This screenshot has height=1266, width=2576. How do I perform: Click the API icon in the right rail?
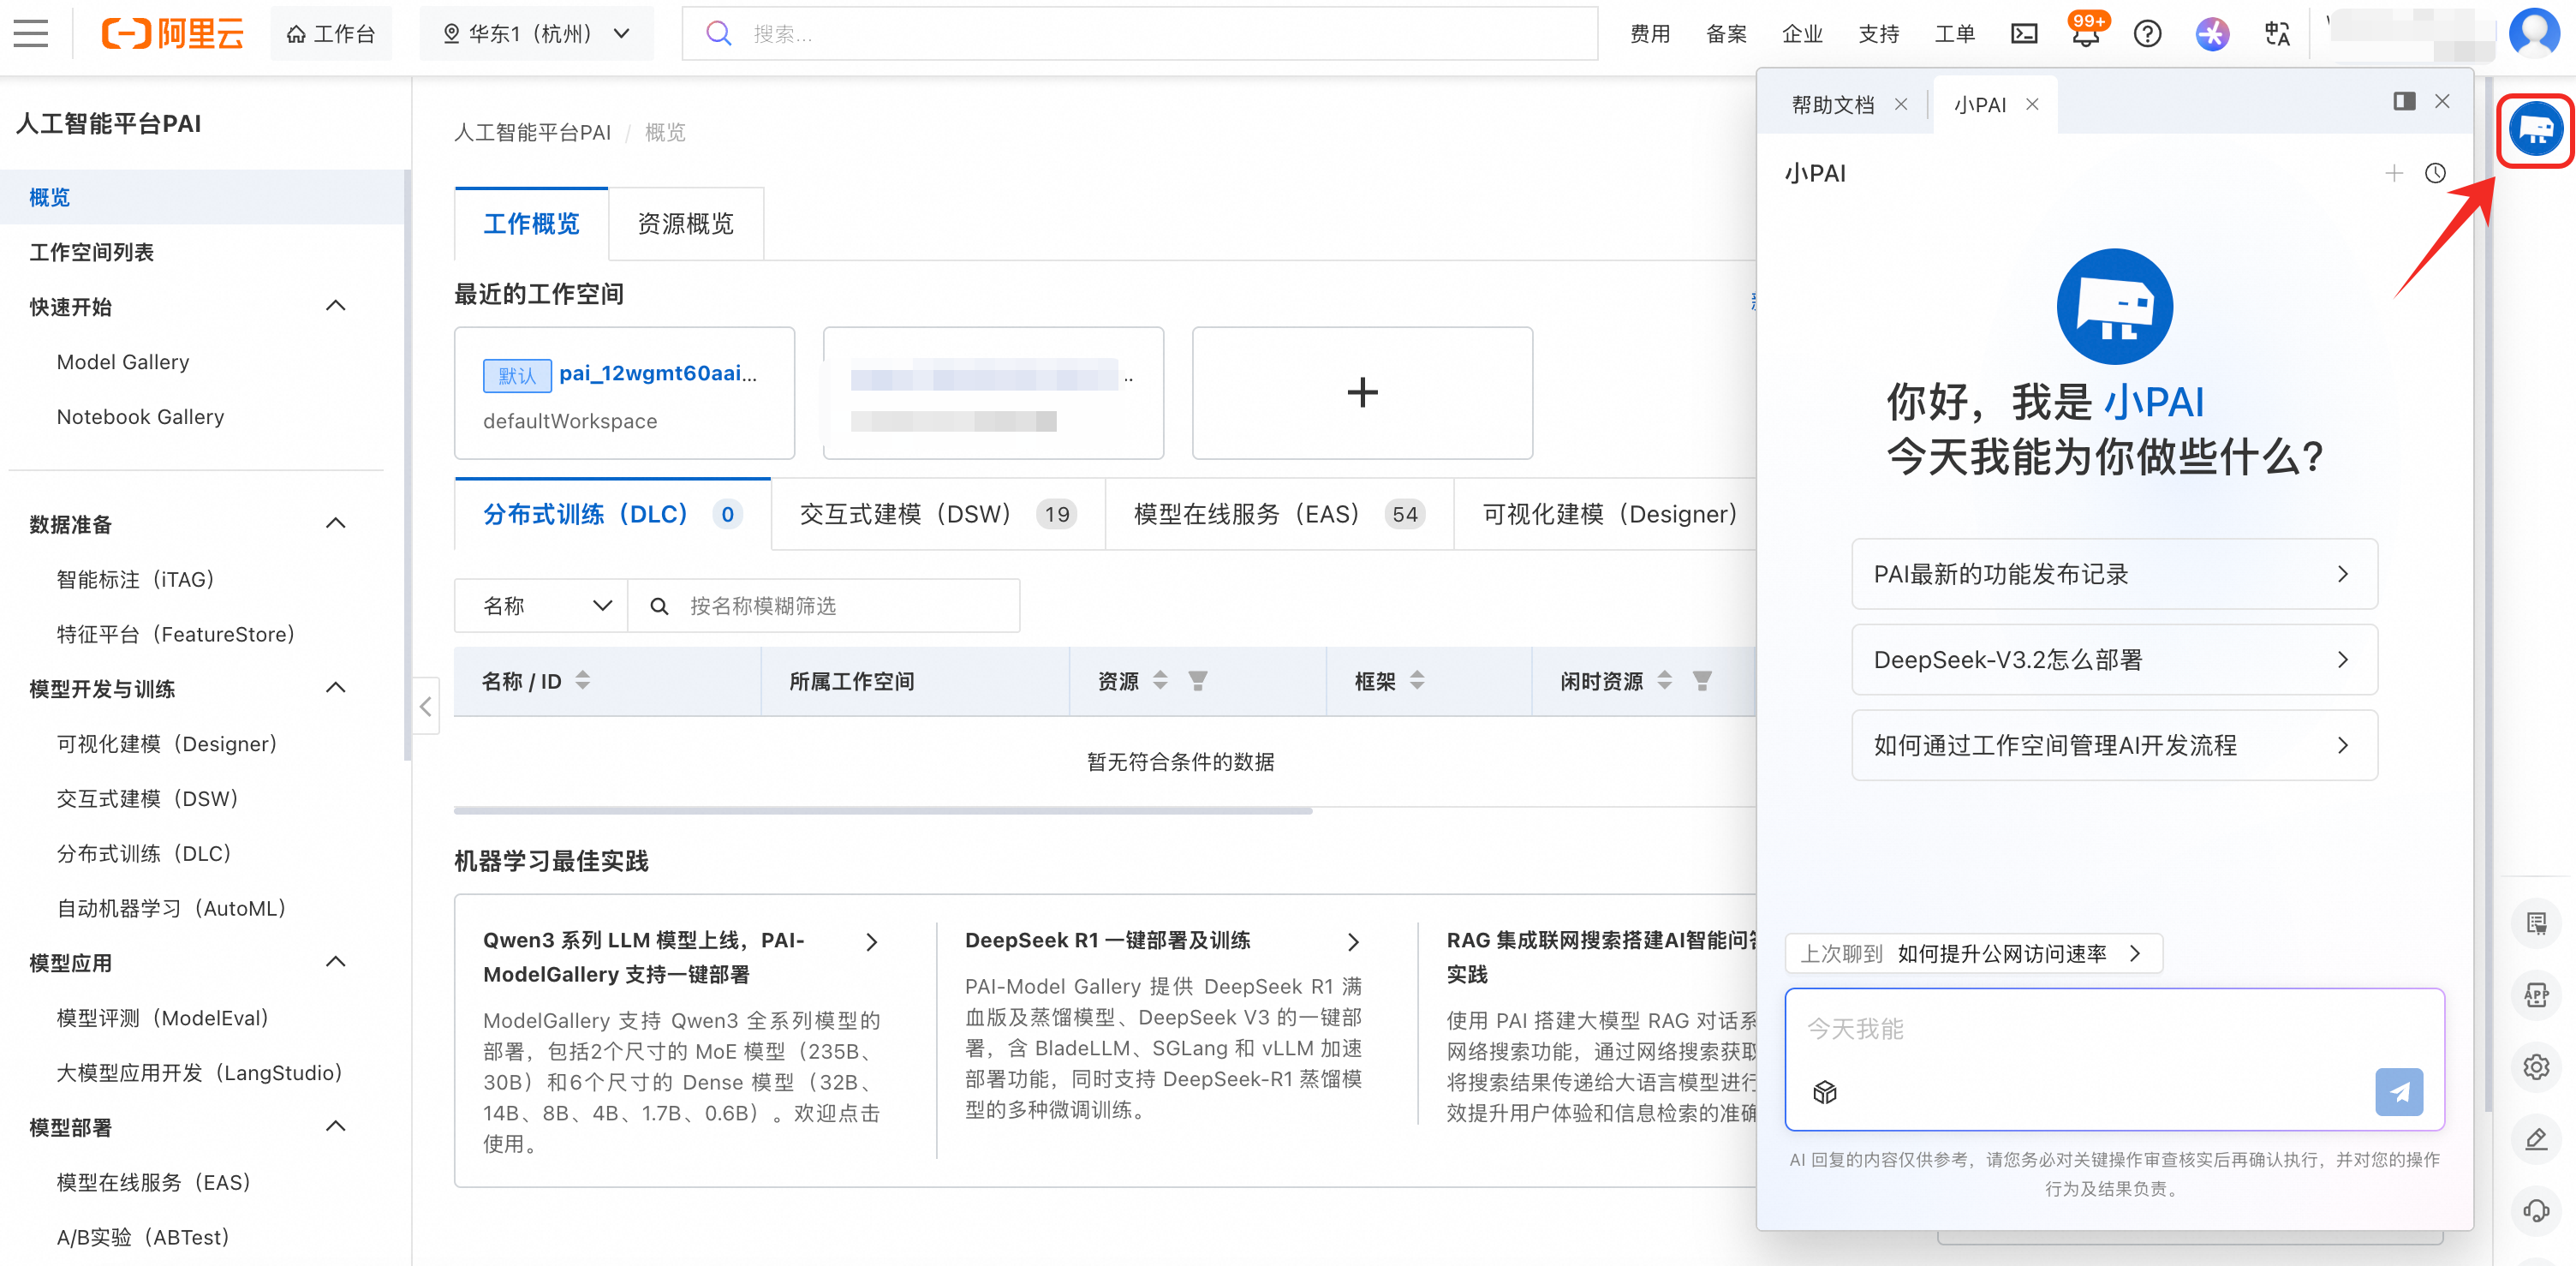coord(2536,994)
